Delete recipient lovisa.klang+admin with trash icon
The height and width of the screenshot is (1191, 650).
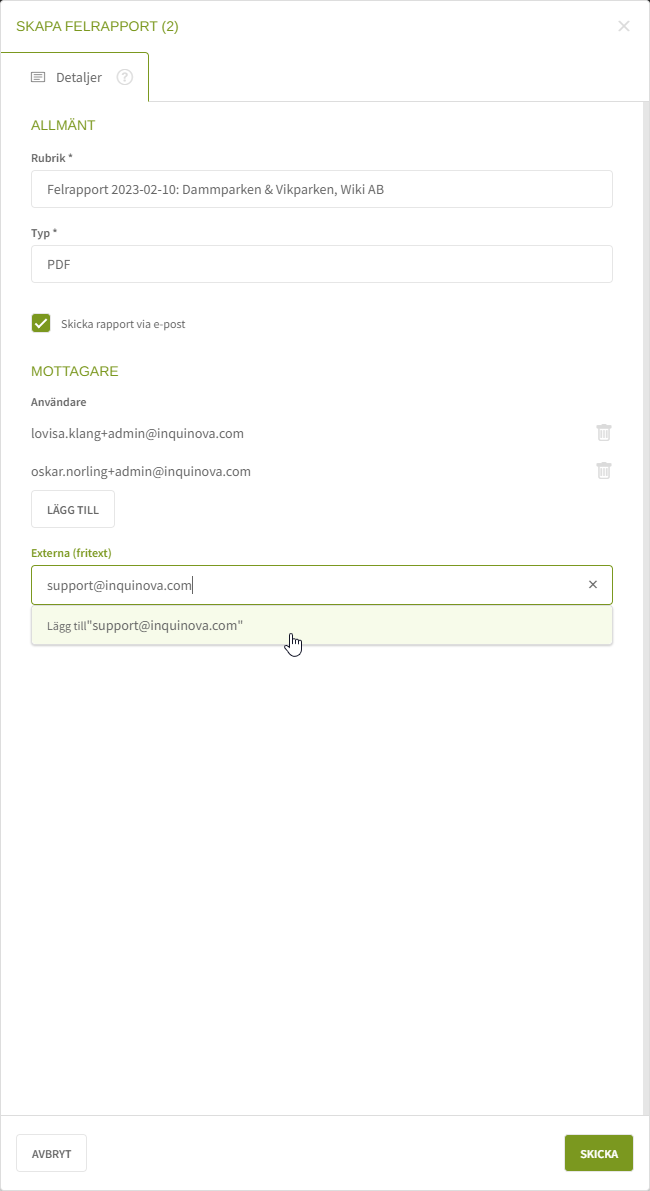pyautogui.click(x=604, y=433)
